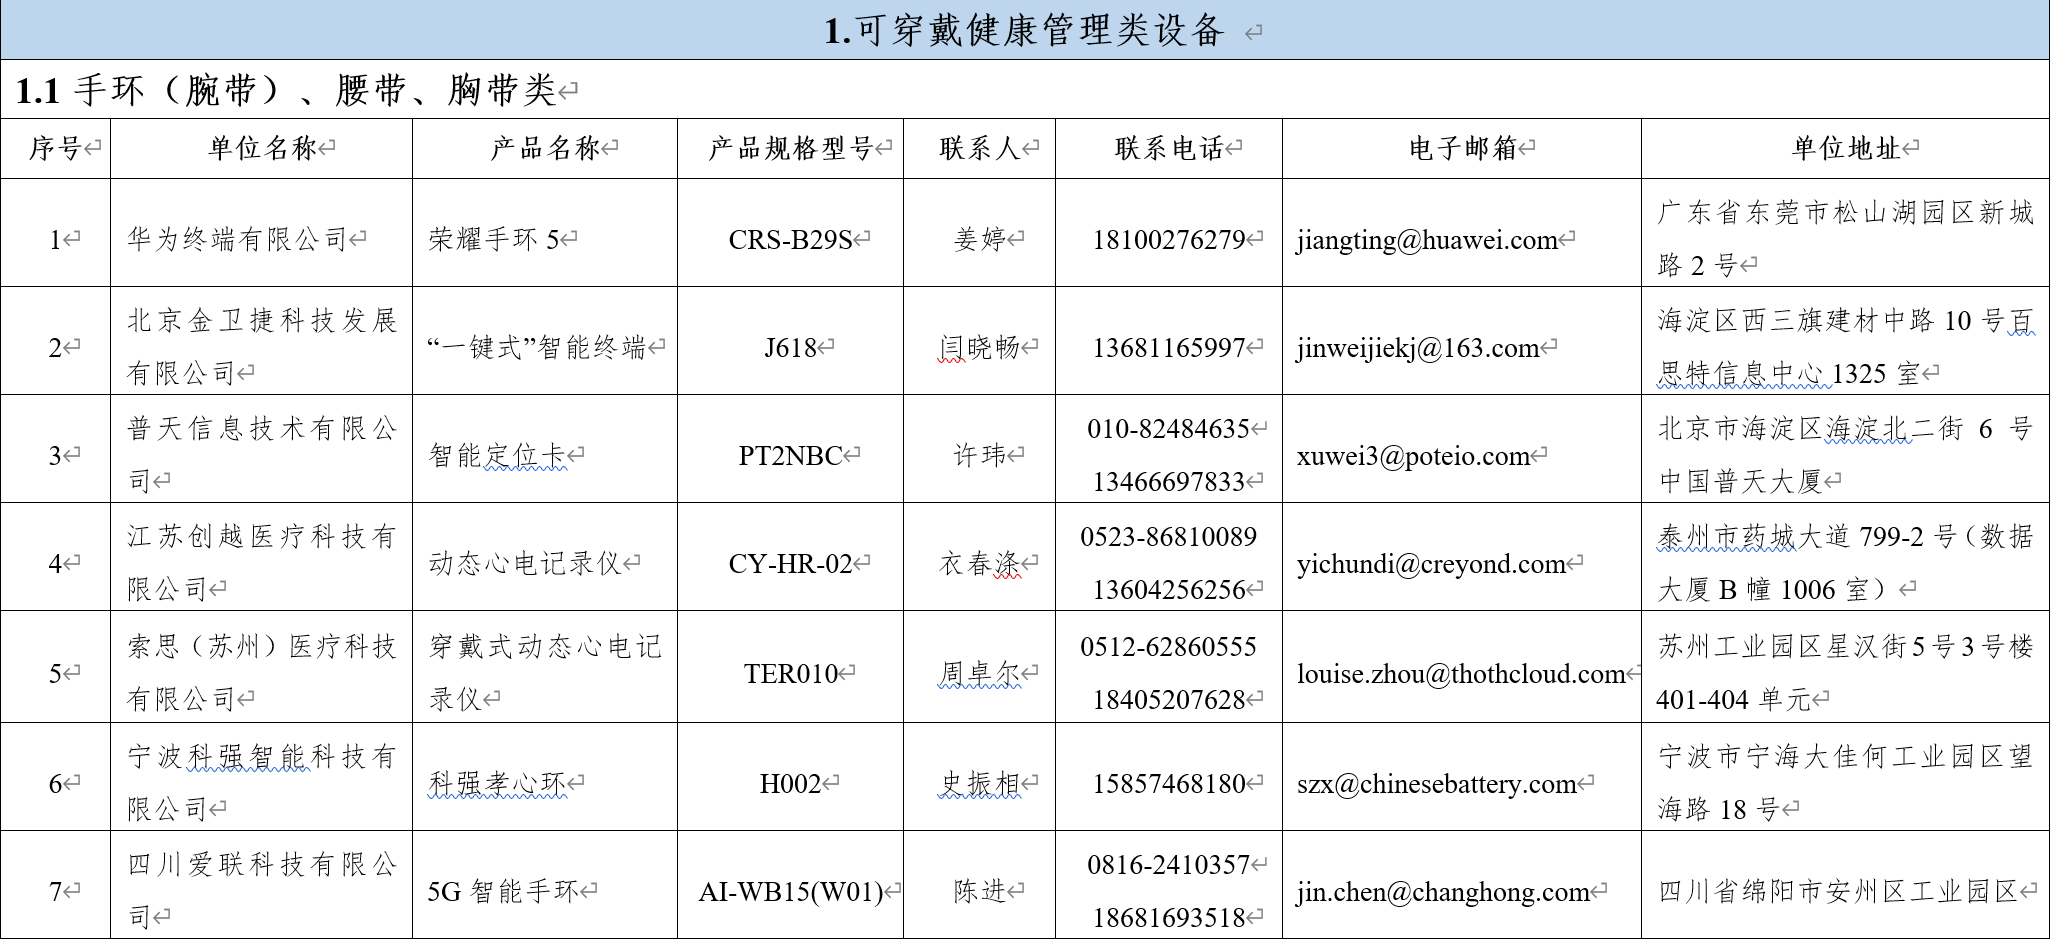Click the email jin.chen@changhong.com
This screenshot has width=2051, height=941.
click(1444, 892)
